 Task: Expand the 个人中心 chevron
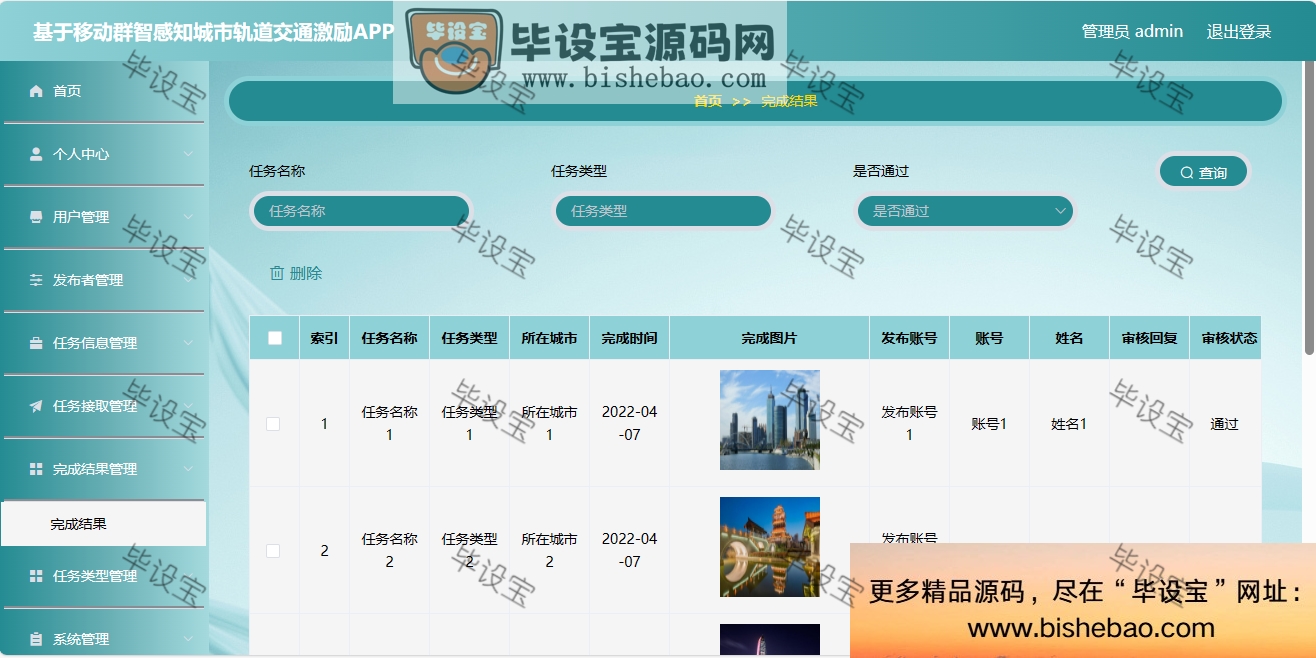pos(188,154)
